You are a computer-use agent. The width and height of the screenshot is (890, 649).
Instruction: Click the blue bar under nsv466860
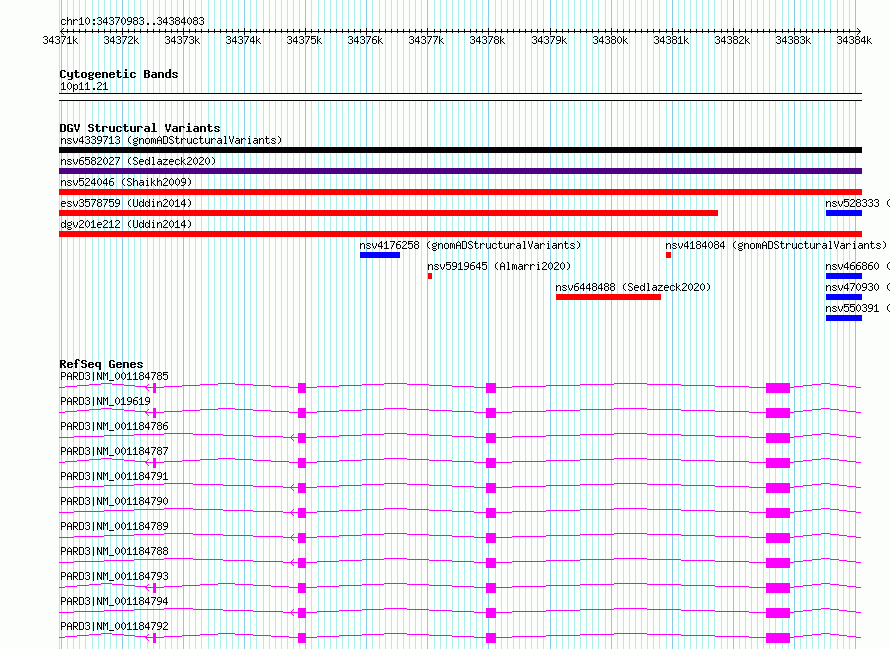(844, 276)
